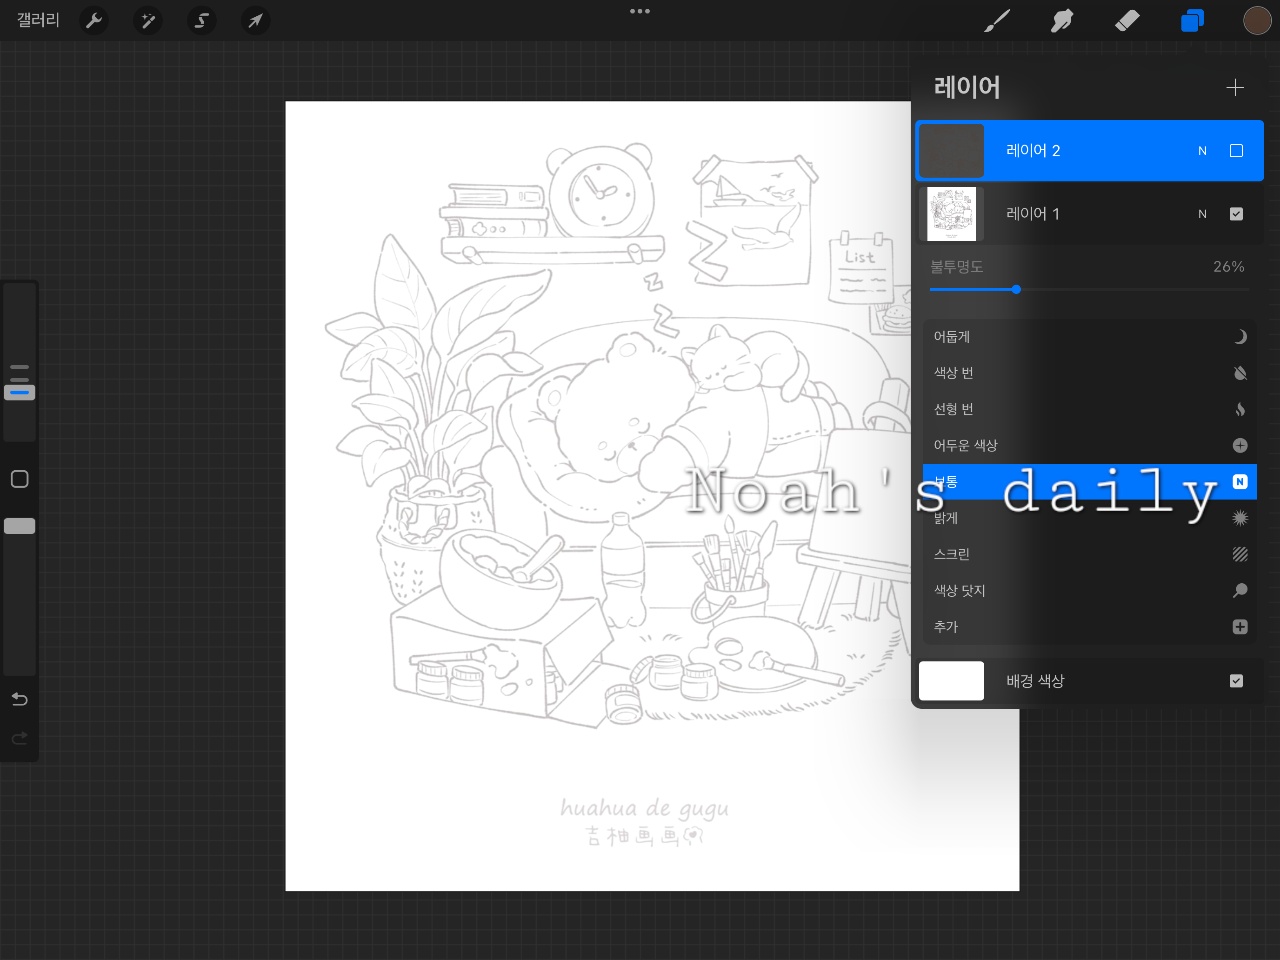Activate the Selection tool
The image size is (1280, 960).
click(x=202, y=20)
